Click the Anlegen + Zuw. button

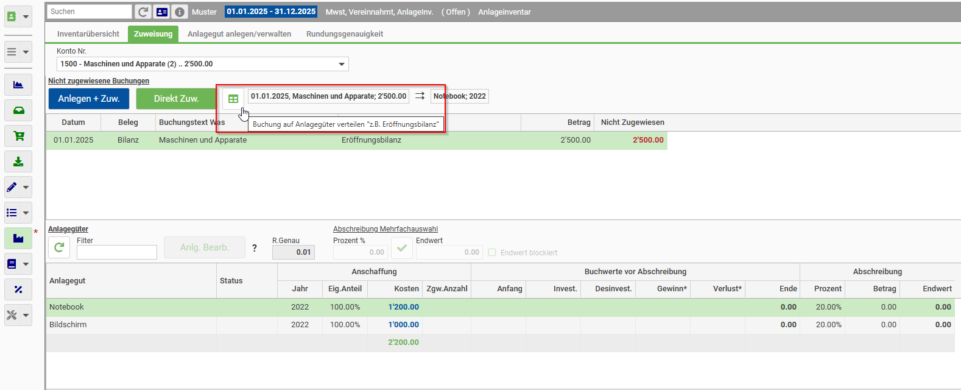coord(89,98)
